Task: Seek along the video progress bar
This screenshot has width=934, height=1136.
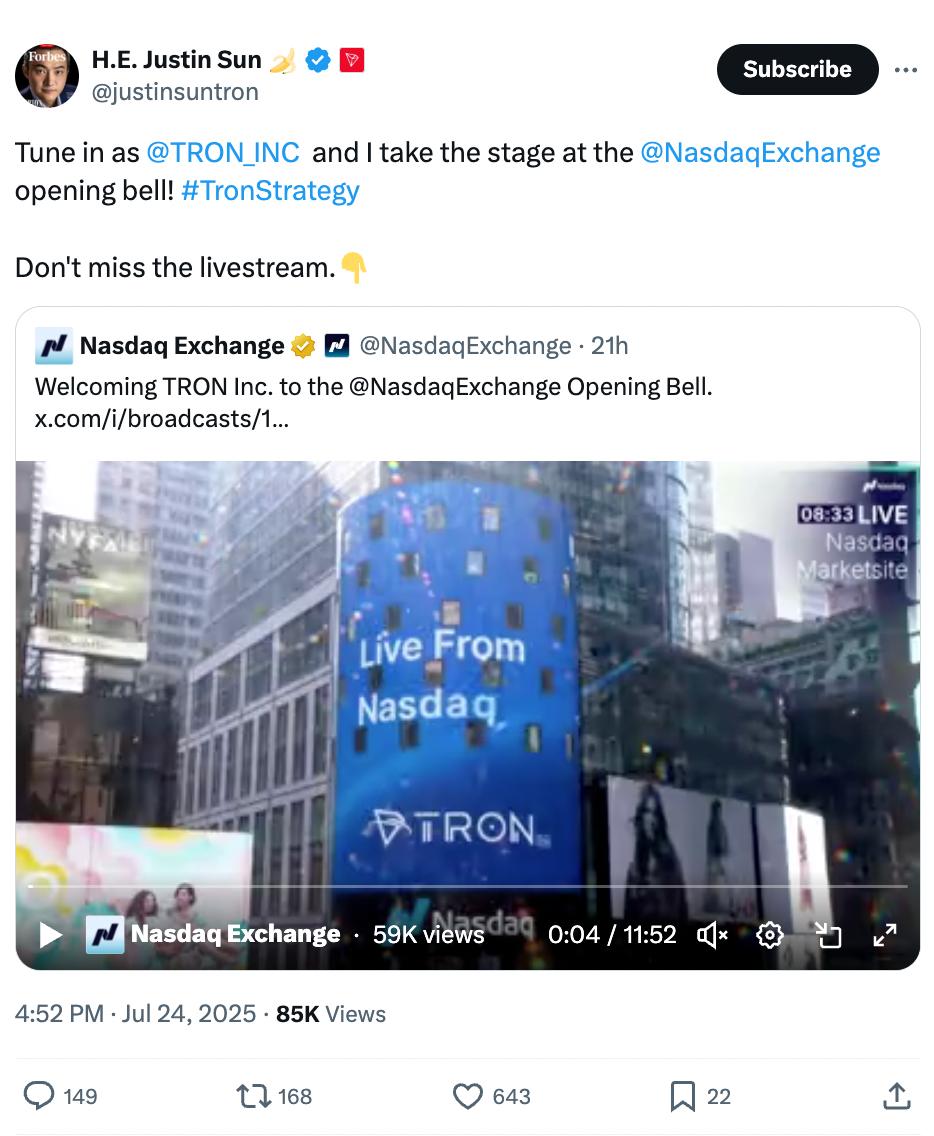Action: pyautogui.click(x=467, y=885)
